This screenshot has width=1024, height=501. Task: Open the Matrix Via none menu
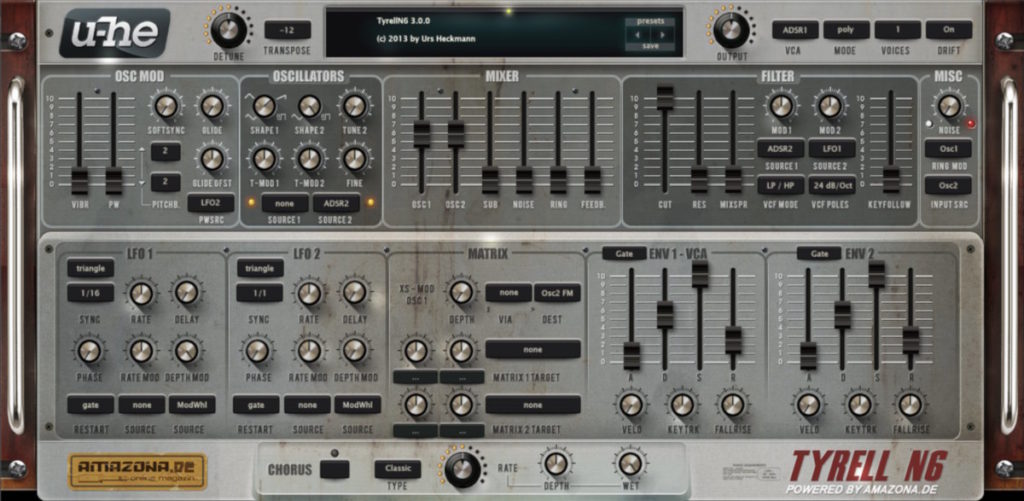click(x=509, y=293)
